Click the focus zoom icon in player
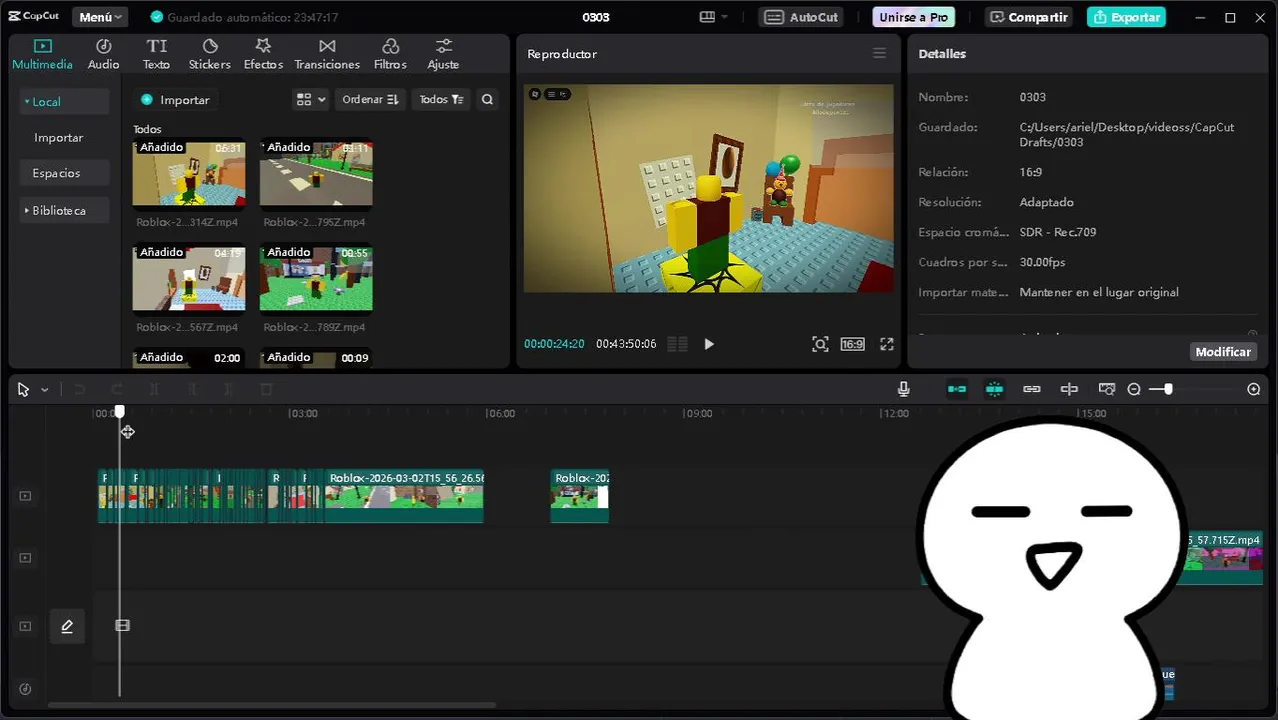The image size is (1278, 720). [820, 344]
